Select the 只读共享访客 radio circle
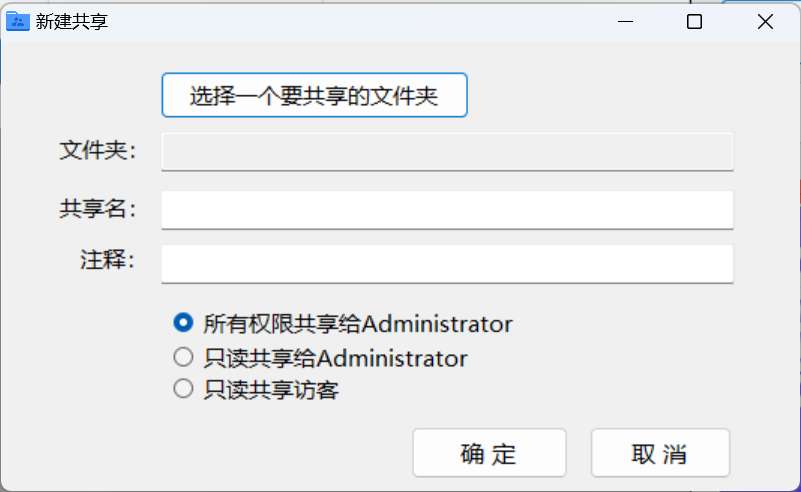 point(183,389)
